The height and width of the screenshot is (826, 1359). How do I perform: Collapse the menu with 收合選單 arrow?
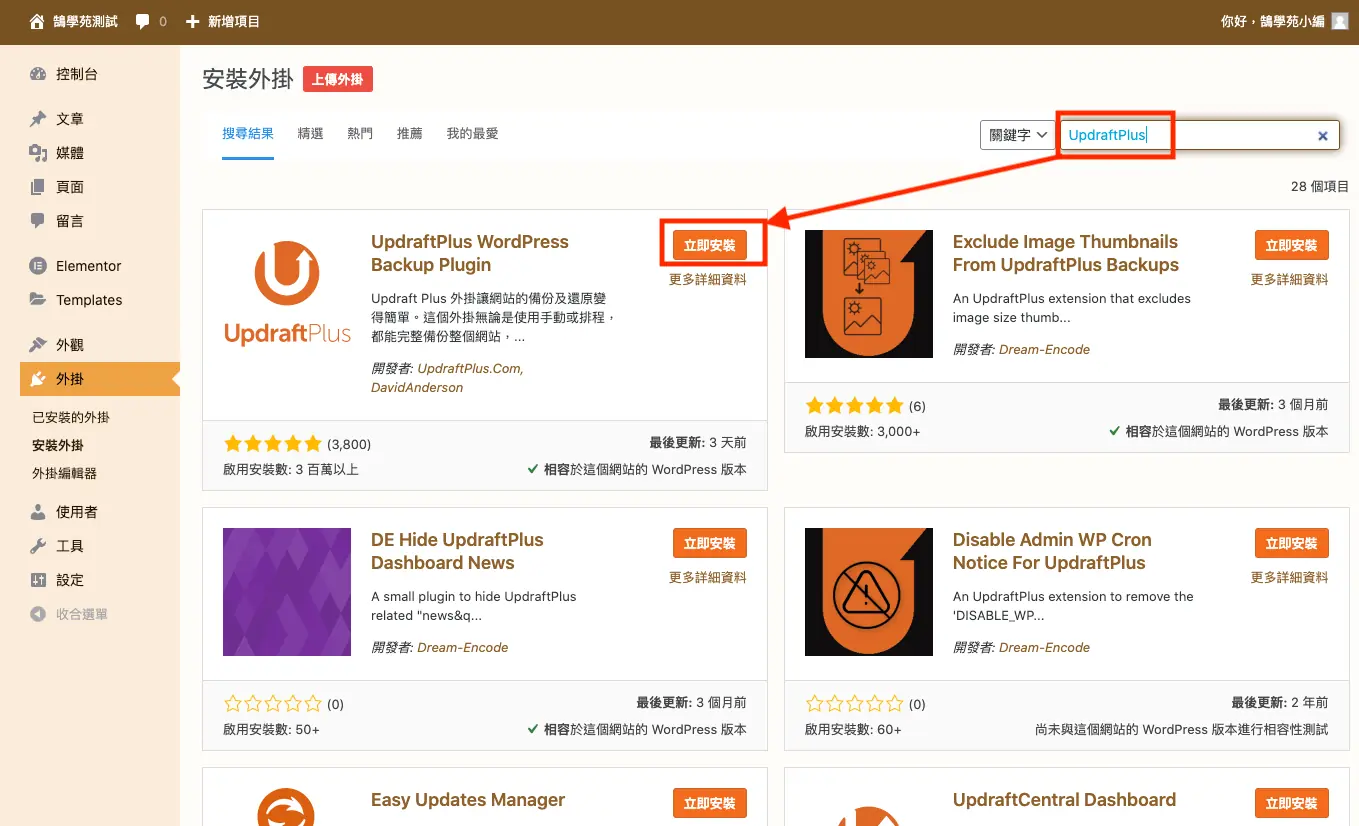(x=38, y=614)
